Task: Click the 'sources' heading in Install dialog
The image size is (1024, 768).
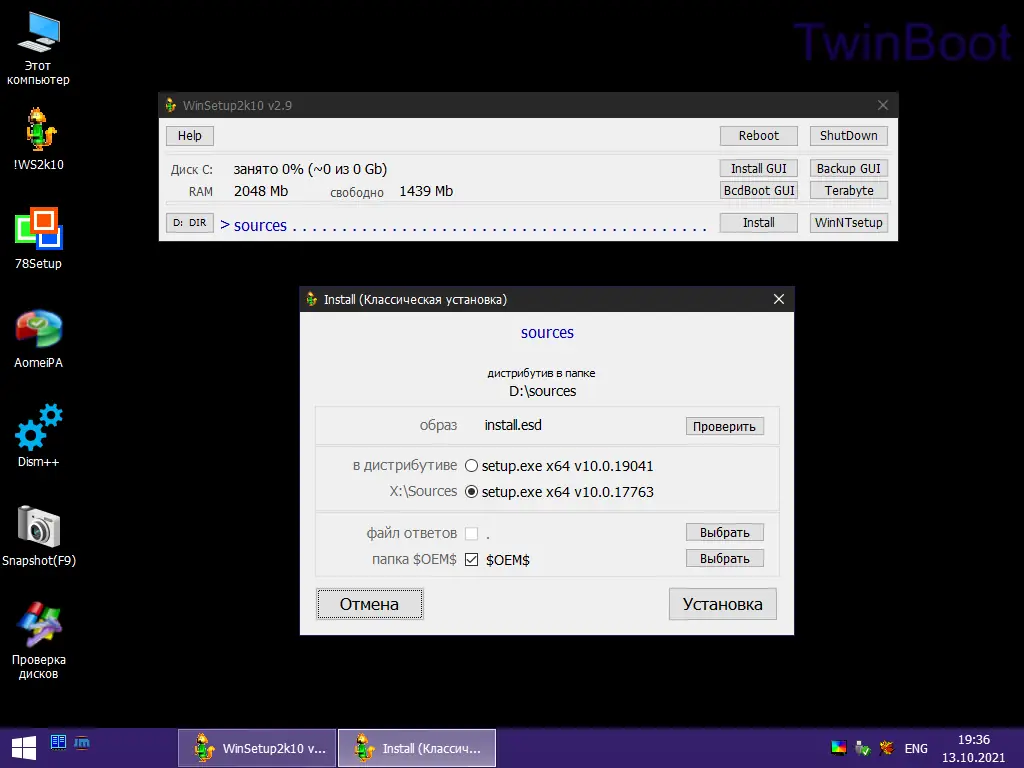Action: [x=547, y=332]
